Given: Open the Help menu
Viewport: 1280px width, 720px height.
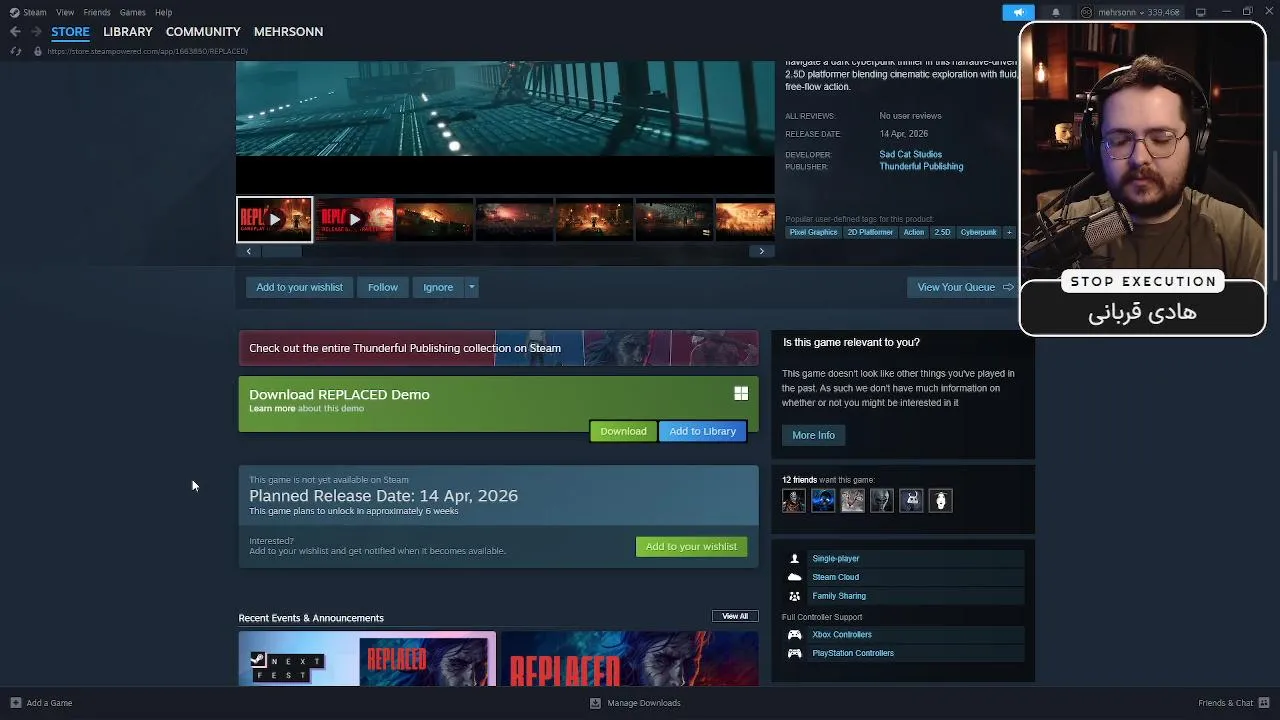Looking at the screenshot, I should [164, 12].
